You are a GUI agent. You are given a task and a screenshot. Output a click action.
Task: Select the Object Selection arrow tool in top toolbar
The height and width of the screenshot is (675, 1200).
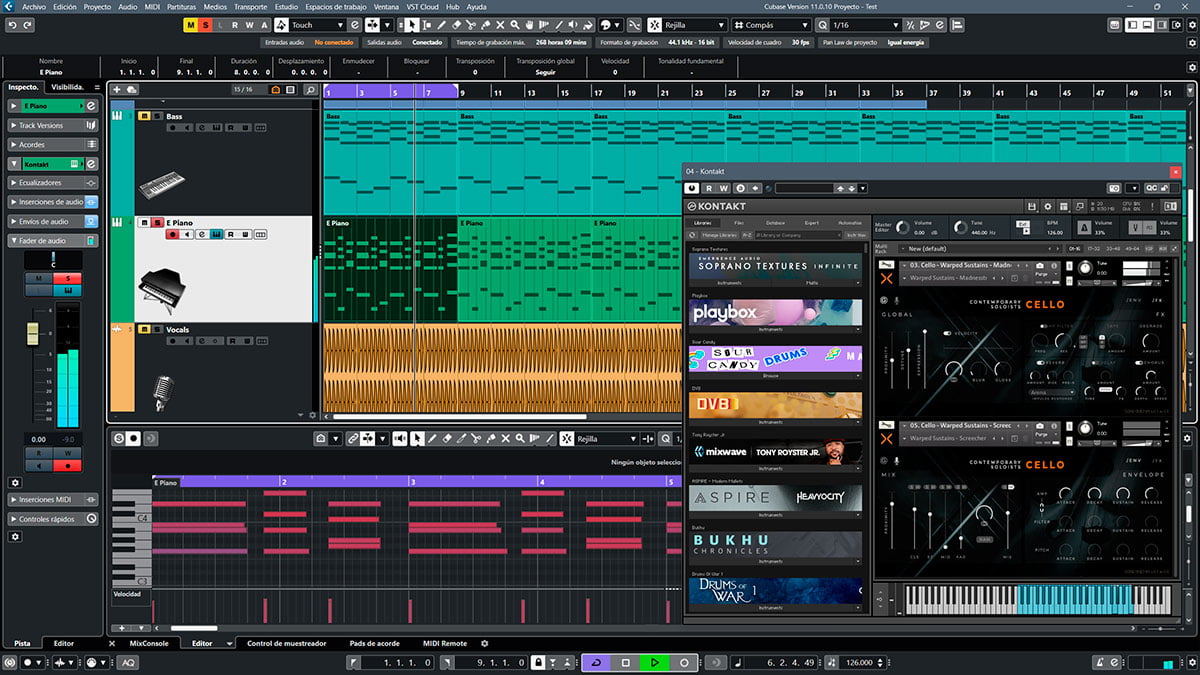point(412,24)
